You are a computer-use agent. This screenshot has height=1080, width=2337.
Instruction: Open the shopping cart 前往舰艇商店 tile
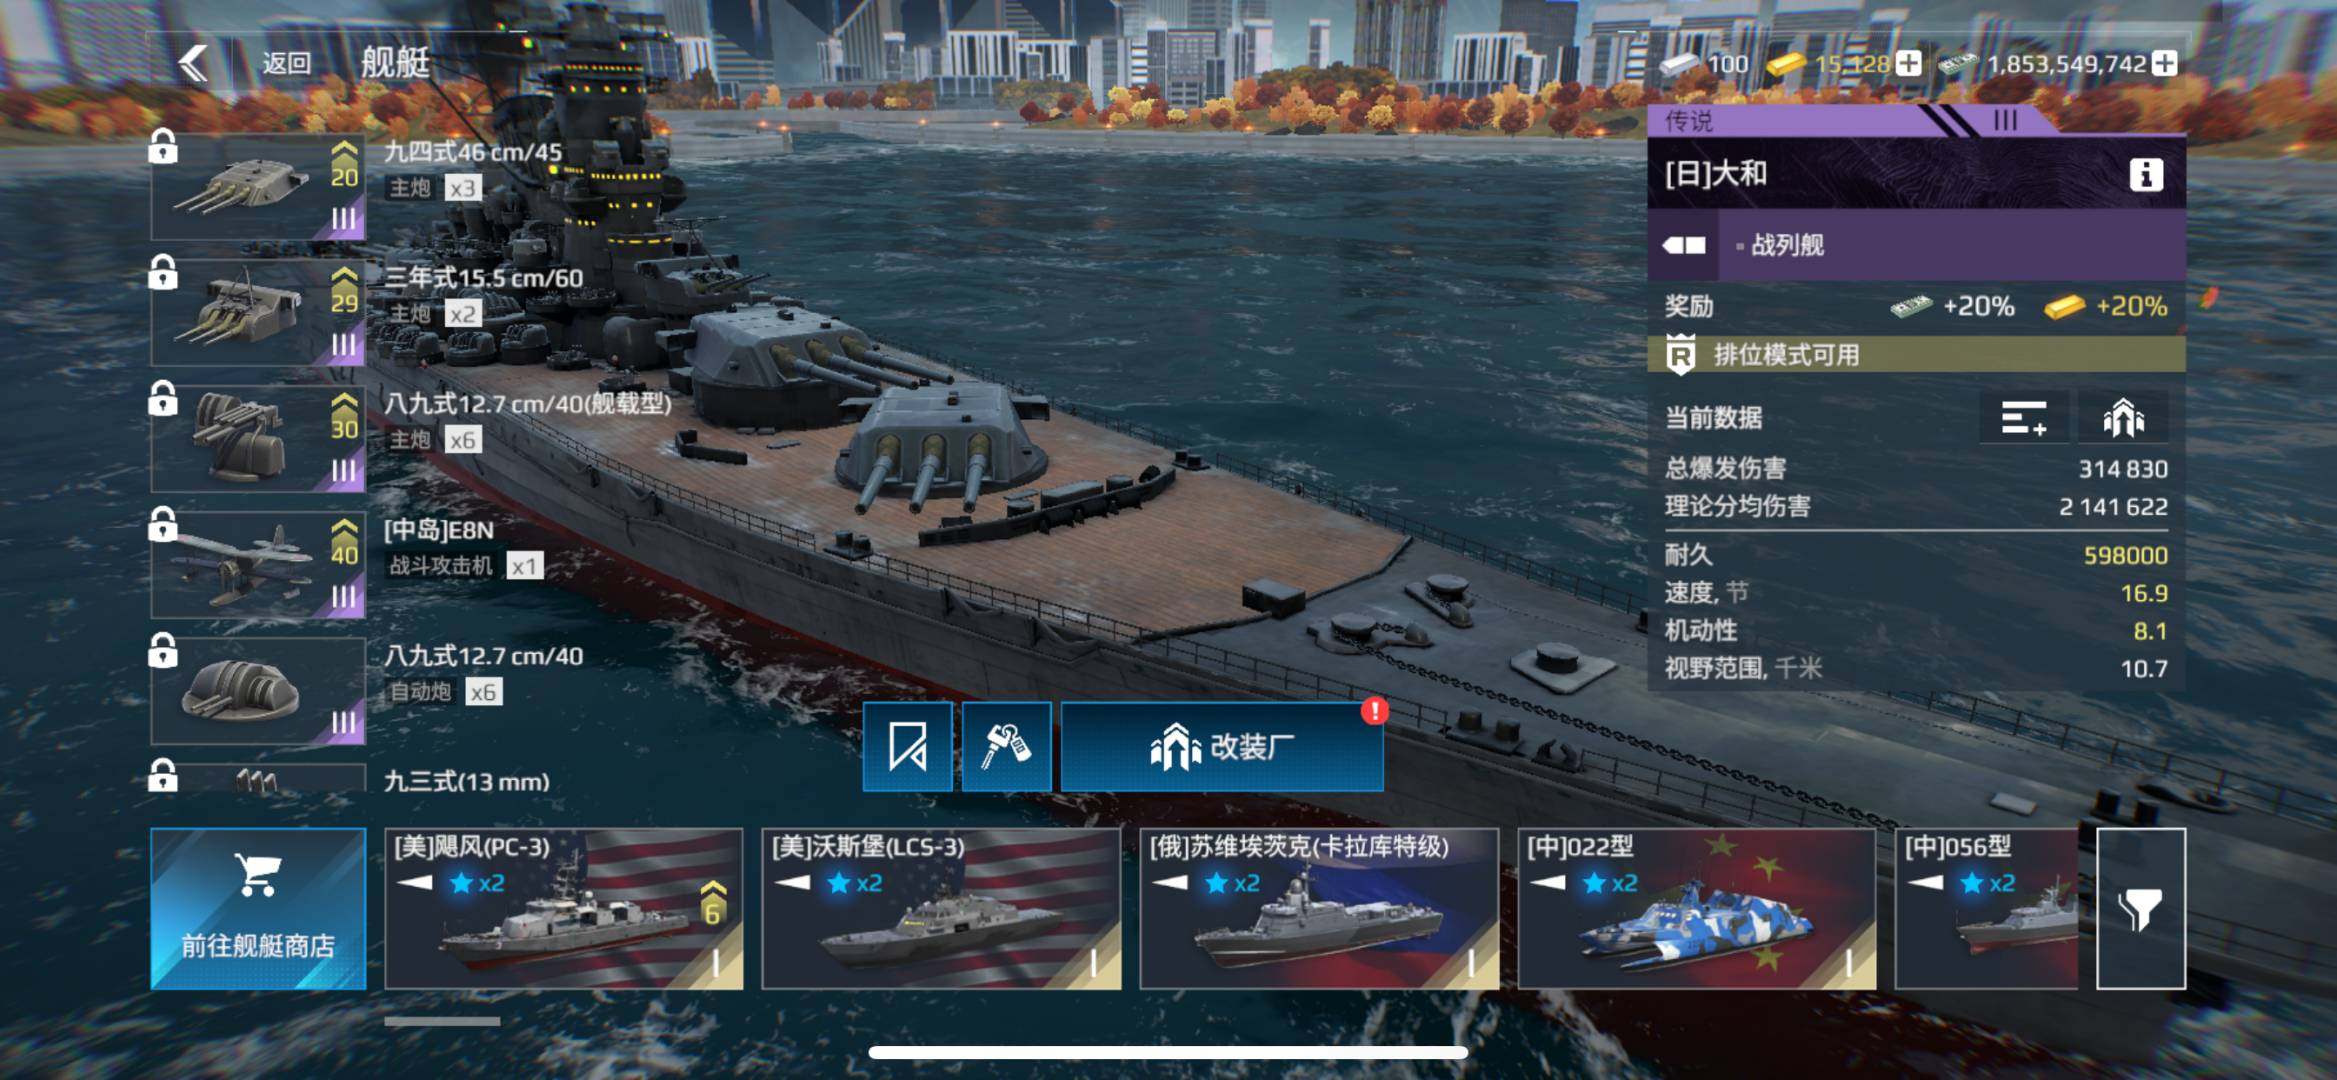(x=258, y=908)
